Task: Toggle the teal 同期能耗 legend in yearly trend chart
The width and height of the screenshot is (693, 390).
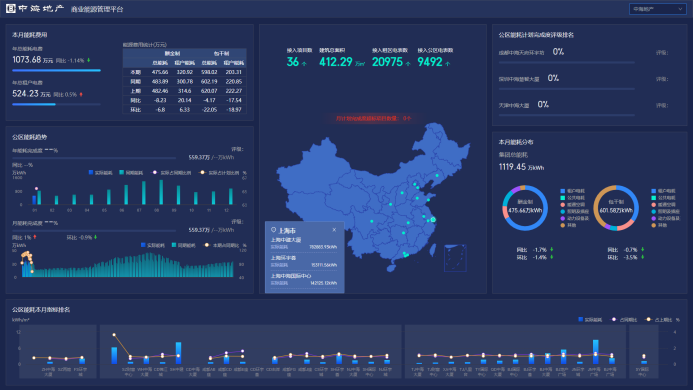Action: pyautogui.click(x=131, y=172)
